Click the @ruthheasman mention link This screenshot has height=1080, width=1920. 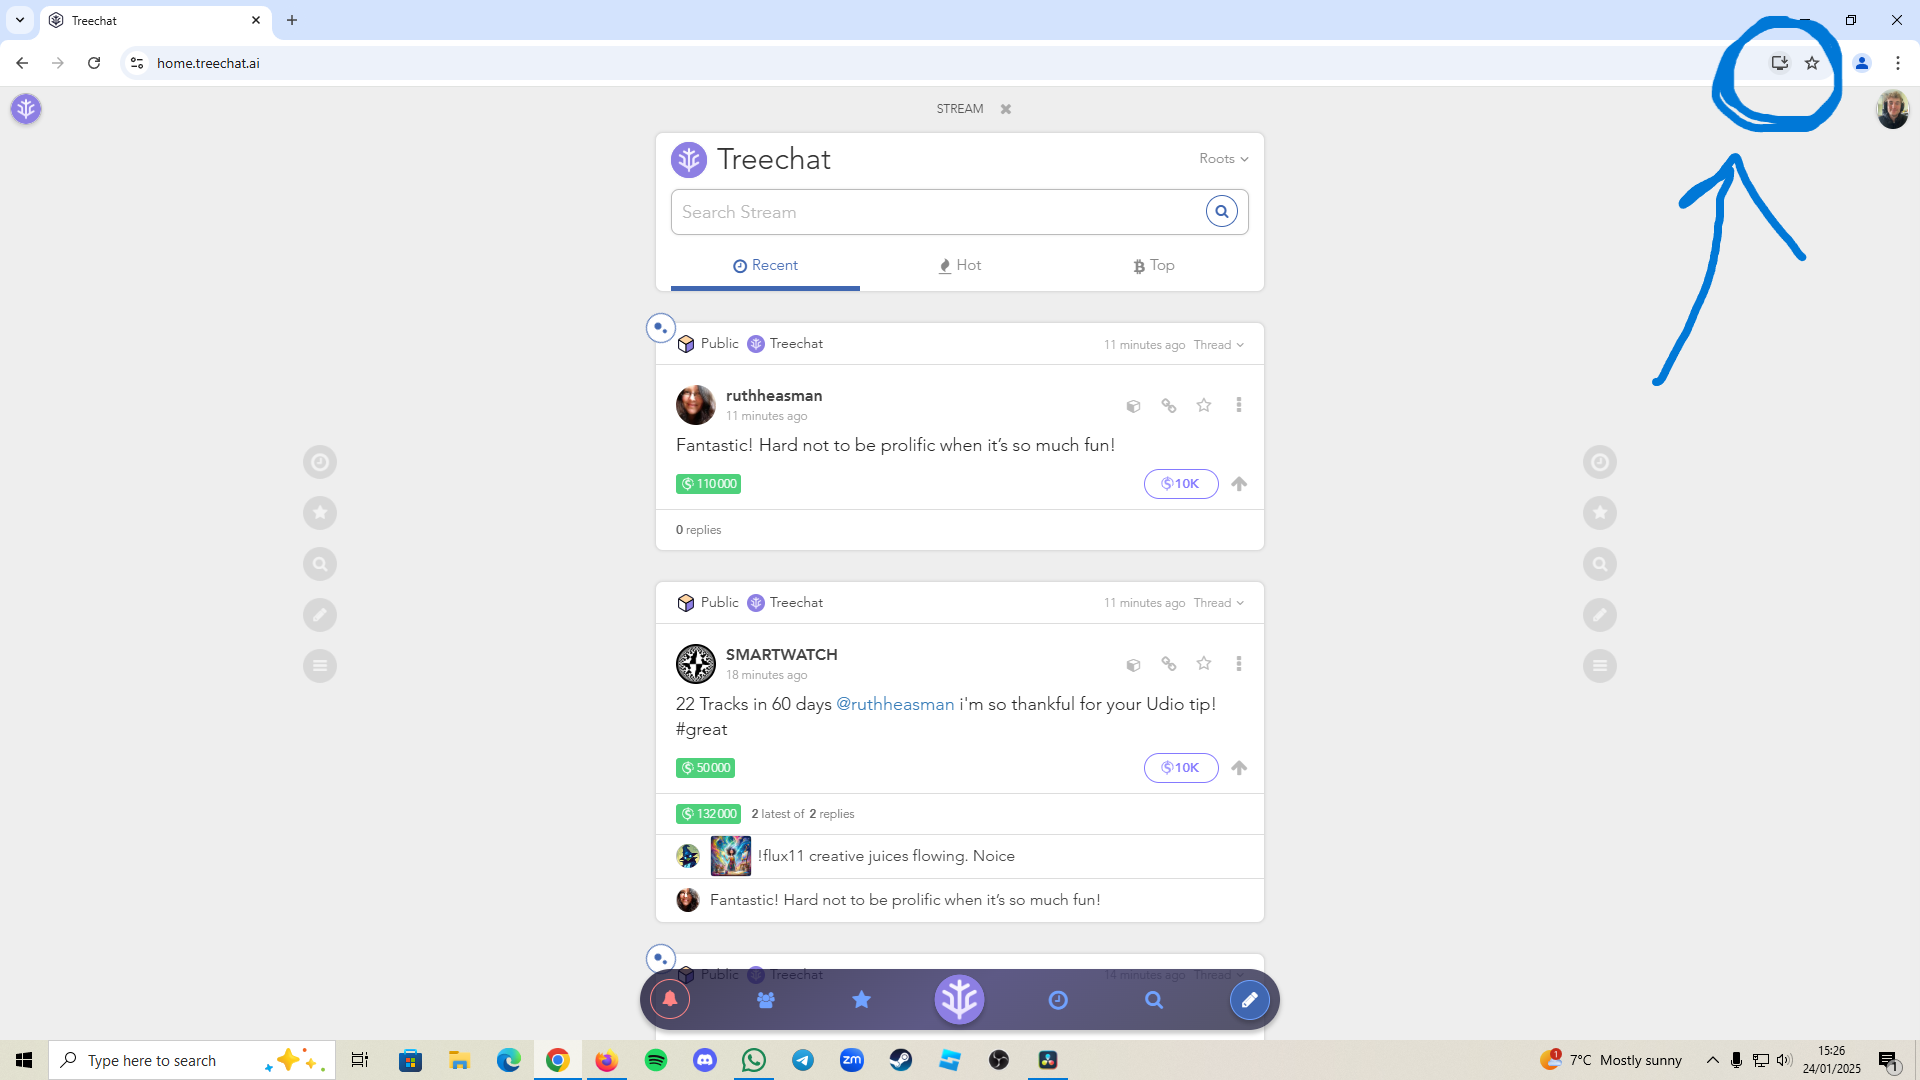click(x=895, y=704)
